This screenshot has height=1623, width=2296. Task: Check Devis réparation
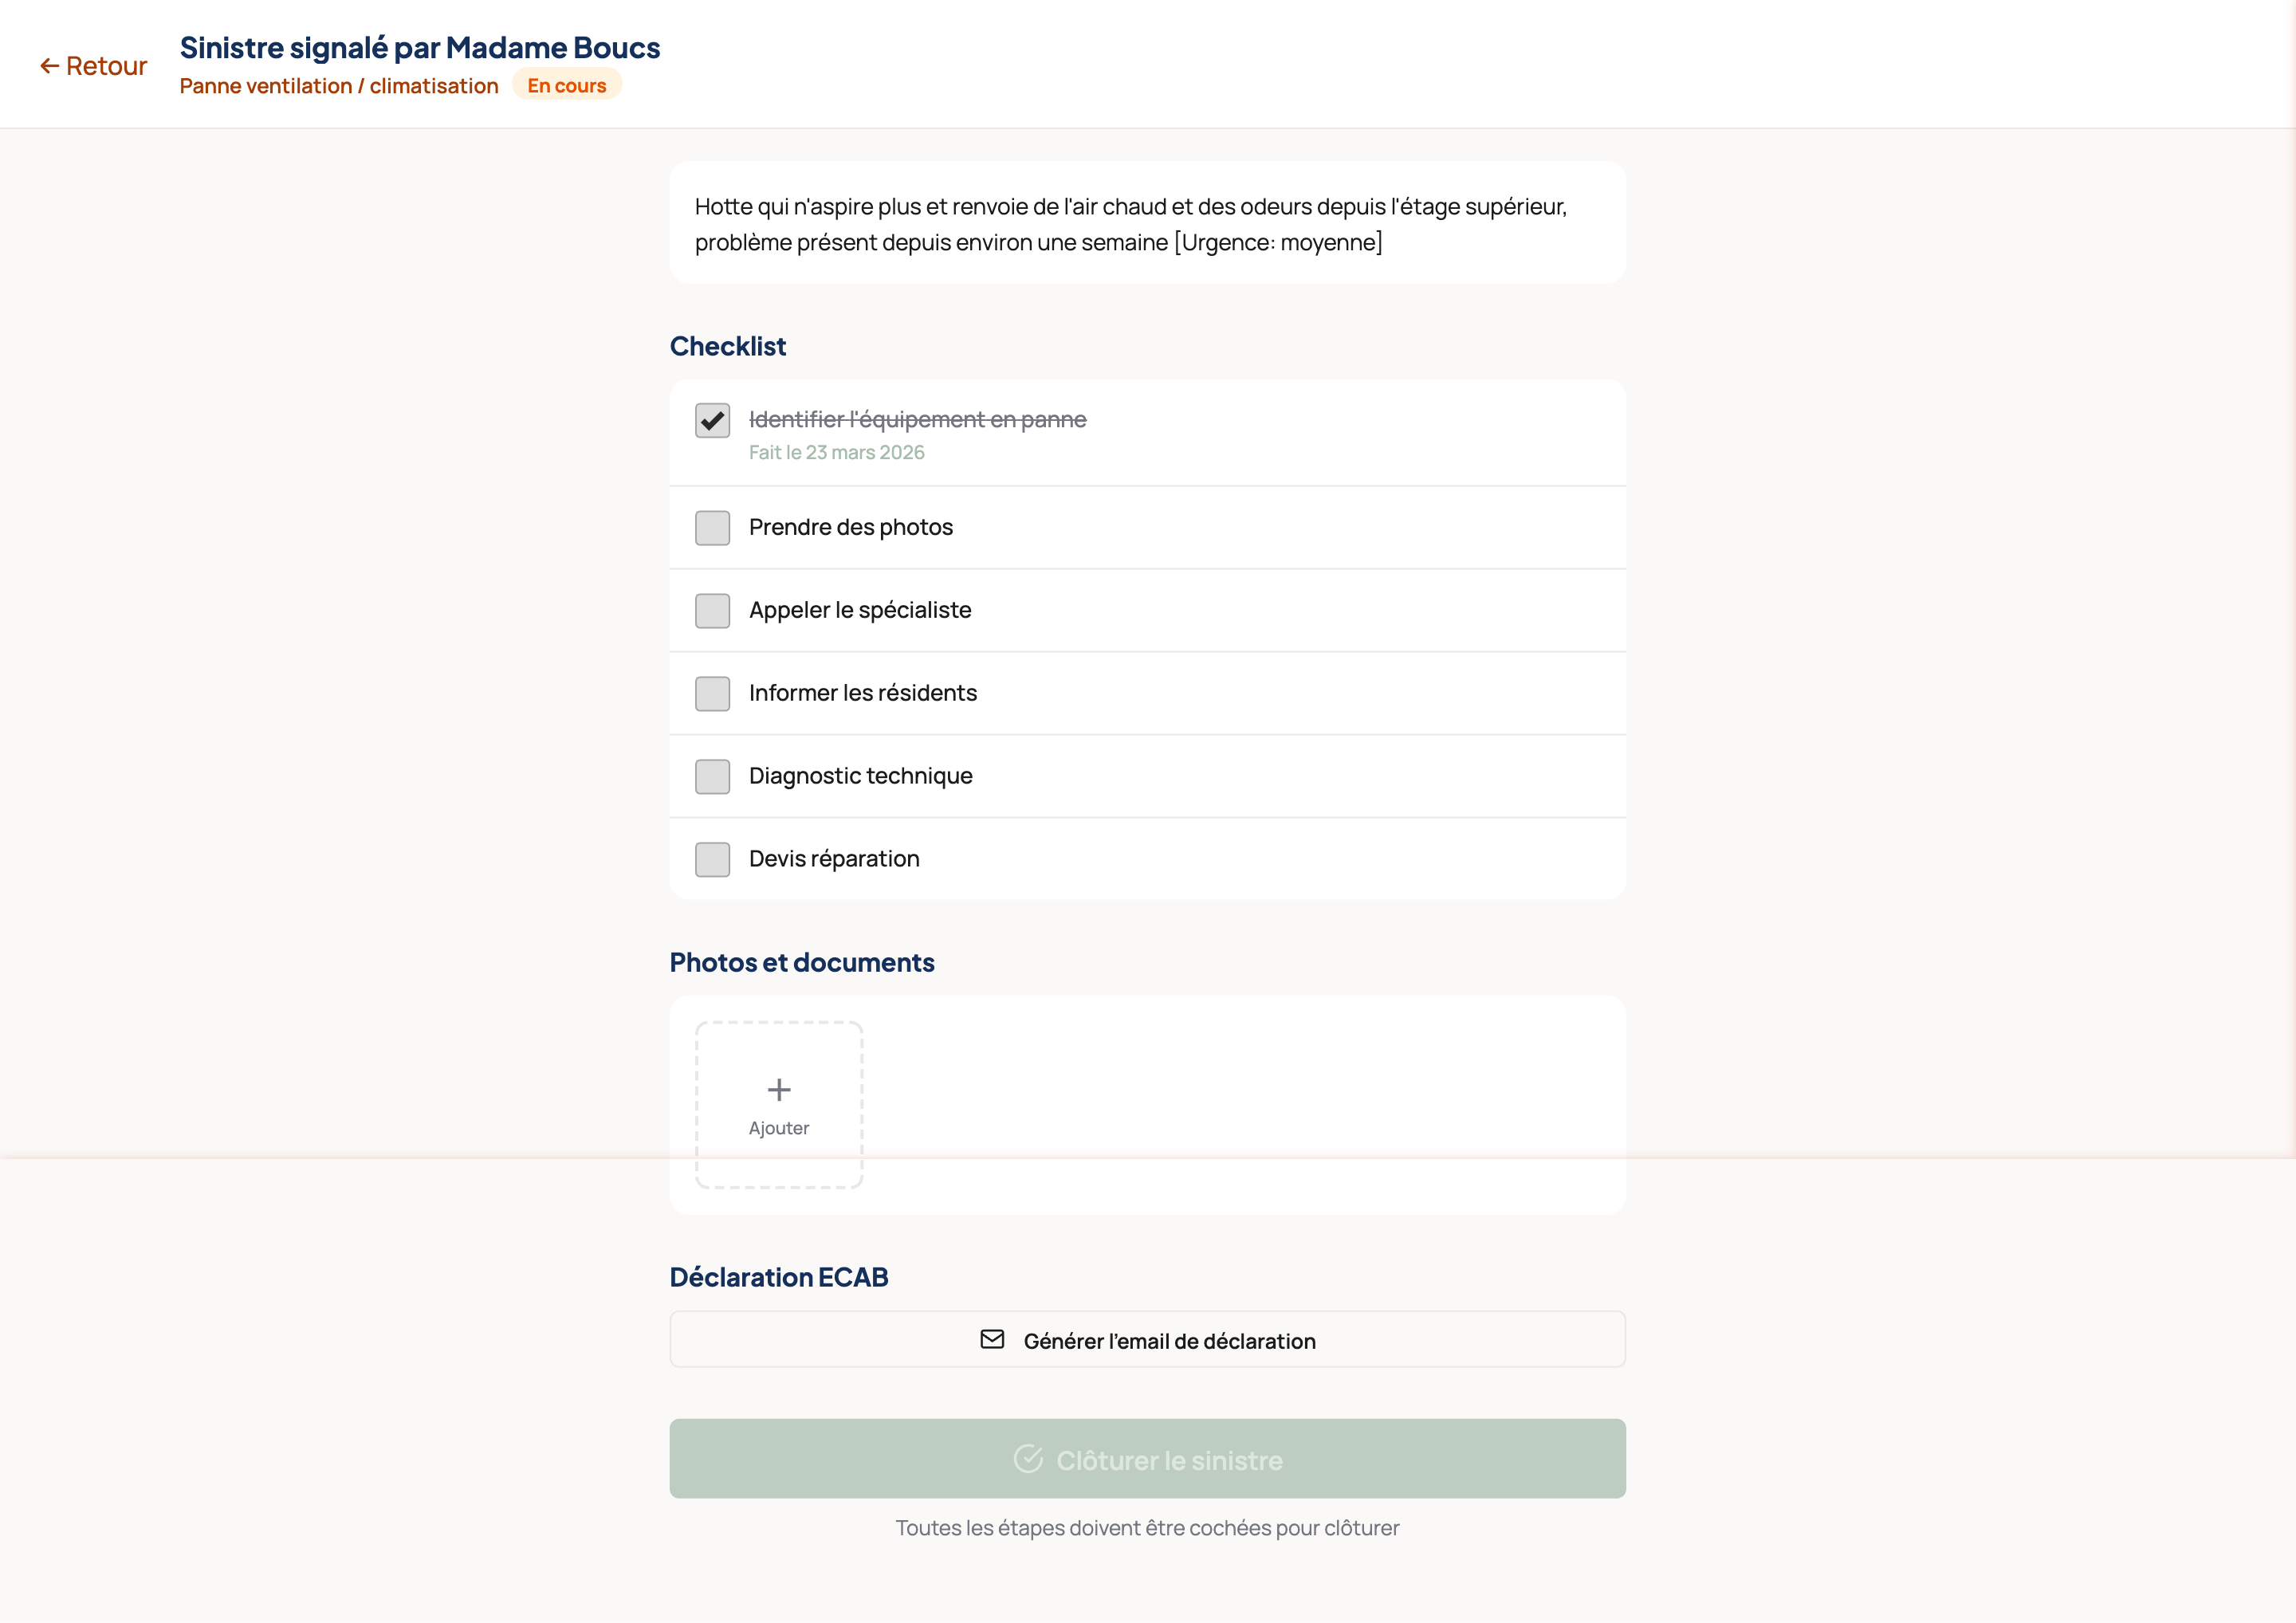(x=712, y=859)
